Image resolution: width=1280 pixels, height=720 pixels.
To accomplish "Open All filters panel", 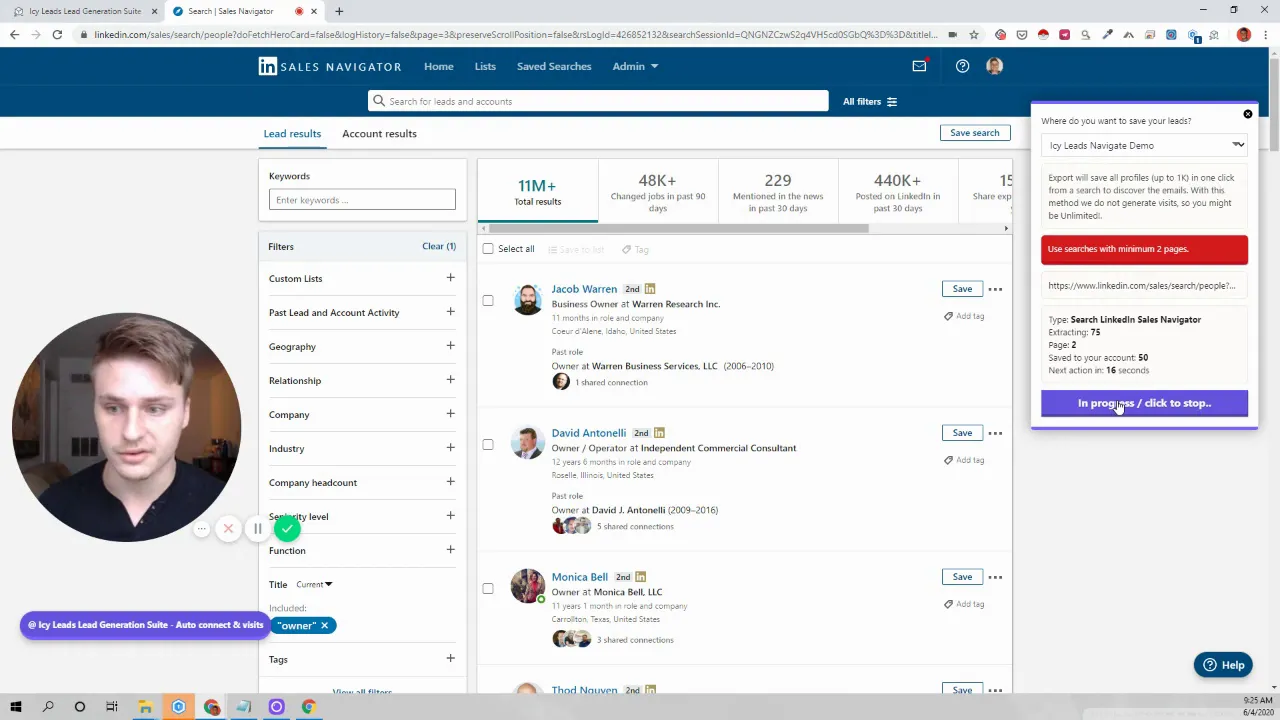I will [x=870, y=102].
